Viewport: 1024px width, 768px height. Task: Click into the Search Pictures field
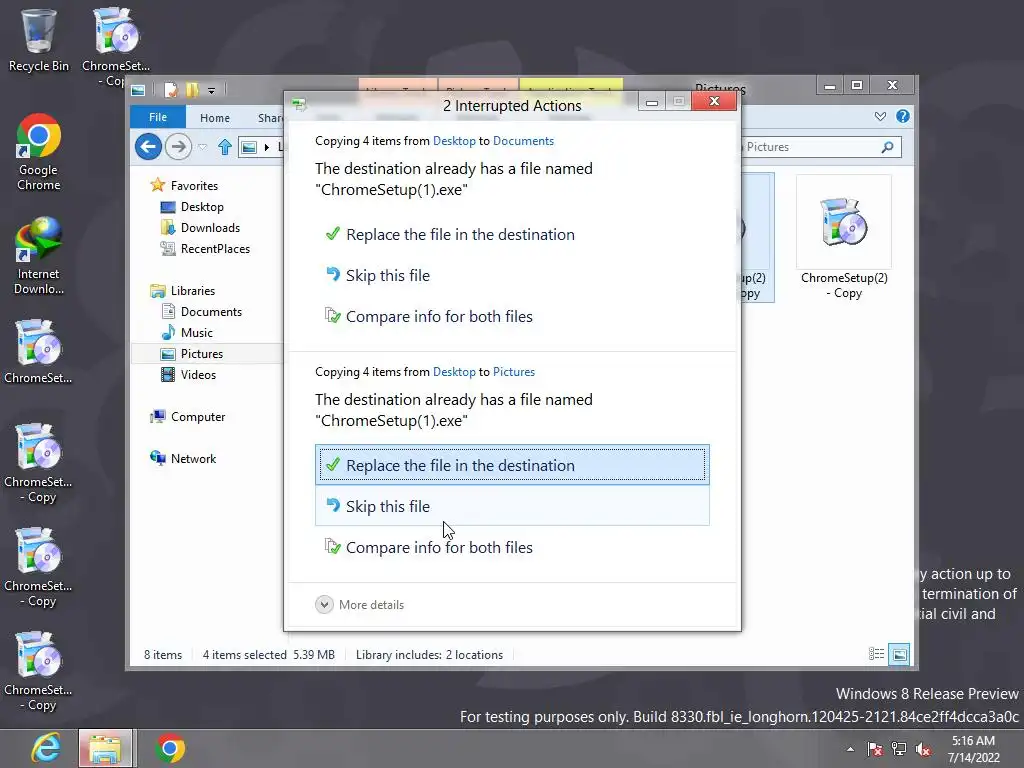(810, 147)
